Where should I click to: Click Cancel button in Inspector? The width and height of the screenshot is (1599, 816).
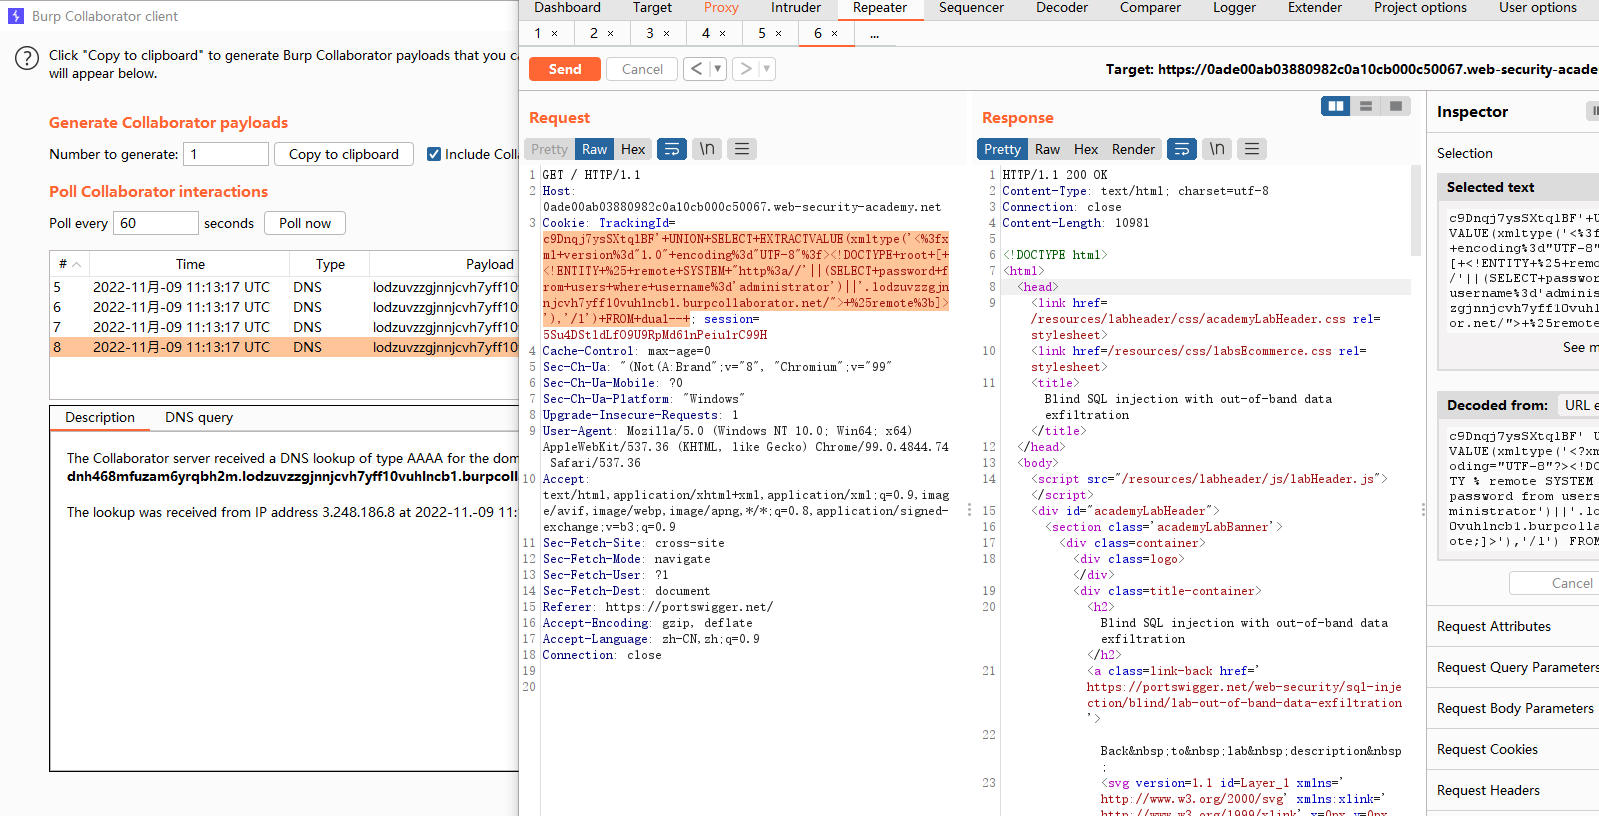pos(1554,583)
